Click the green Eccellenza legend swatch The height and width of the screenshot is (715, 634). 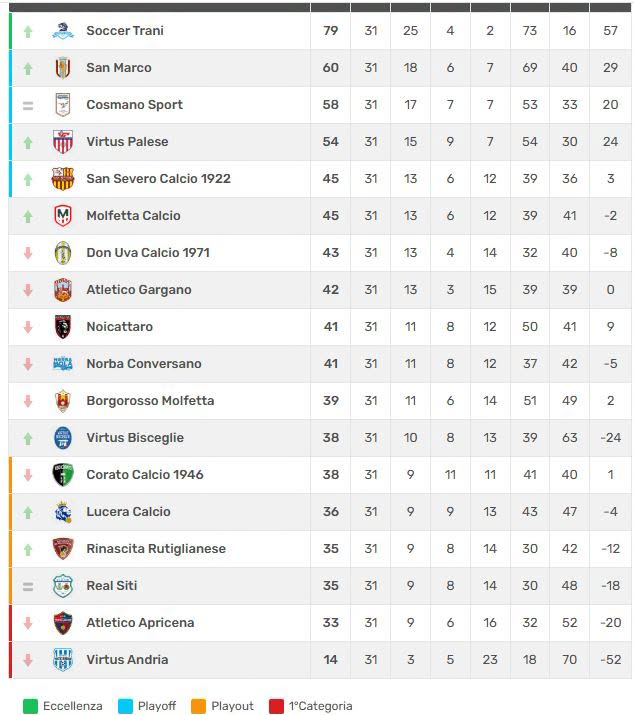(30, 706)
